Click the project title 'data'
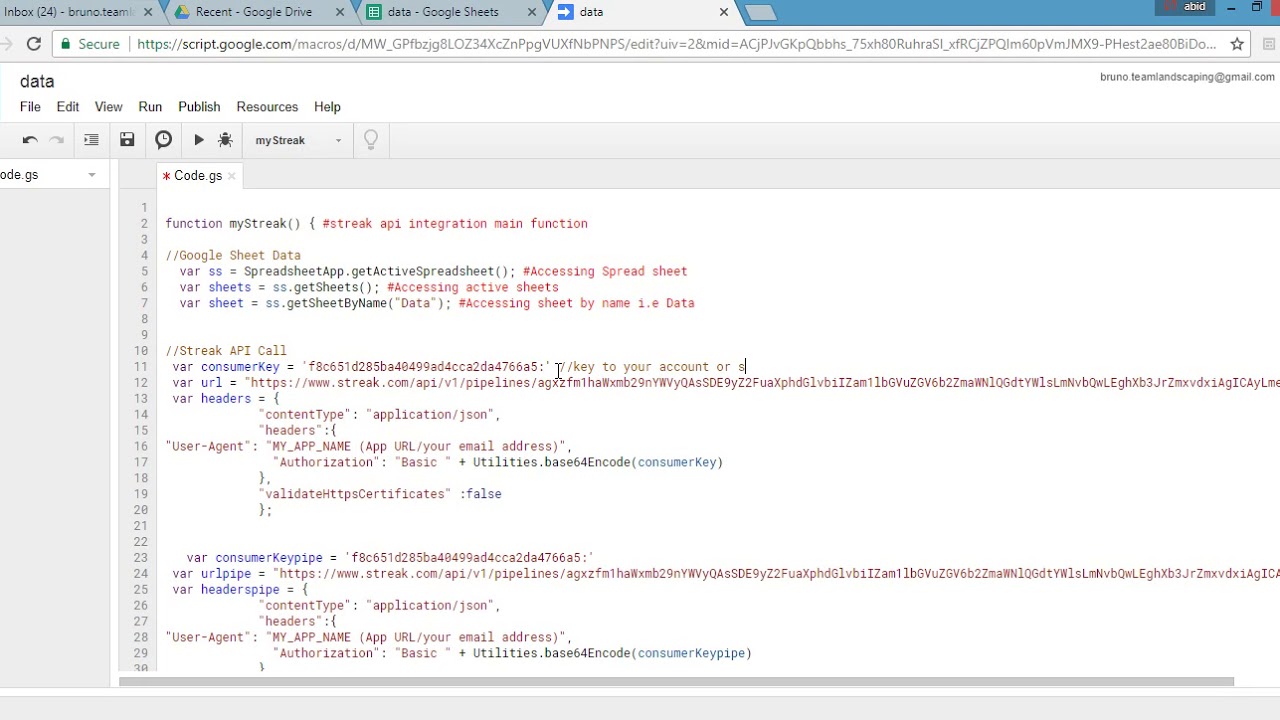Viewport: 1280px width, 720px height. (x=37, y=82)
